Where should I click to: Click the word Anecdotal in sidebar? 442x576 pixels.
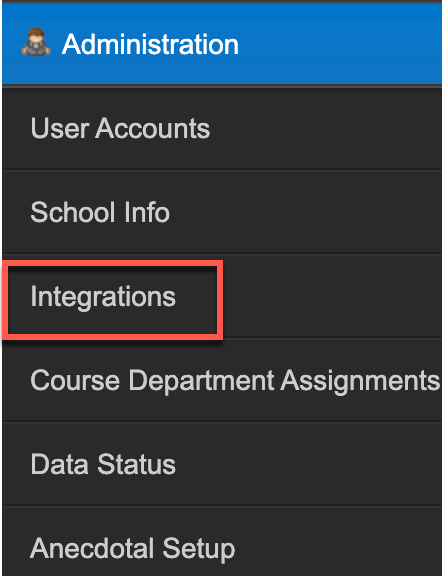93,548
